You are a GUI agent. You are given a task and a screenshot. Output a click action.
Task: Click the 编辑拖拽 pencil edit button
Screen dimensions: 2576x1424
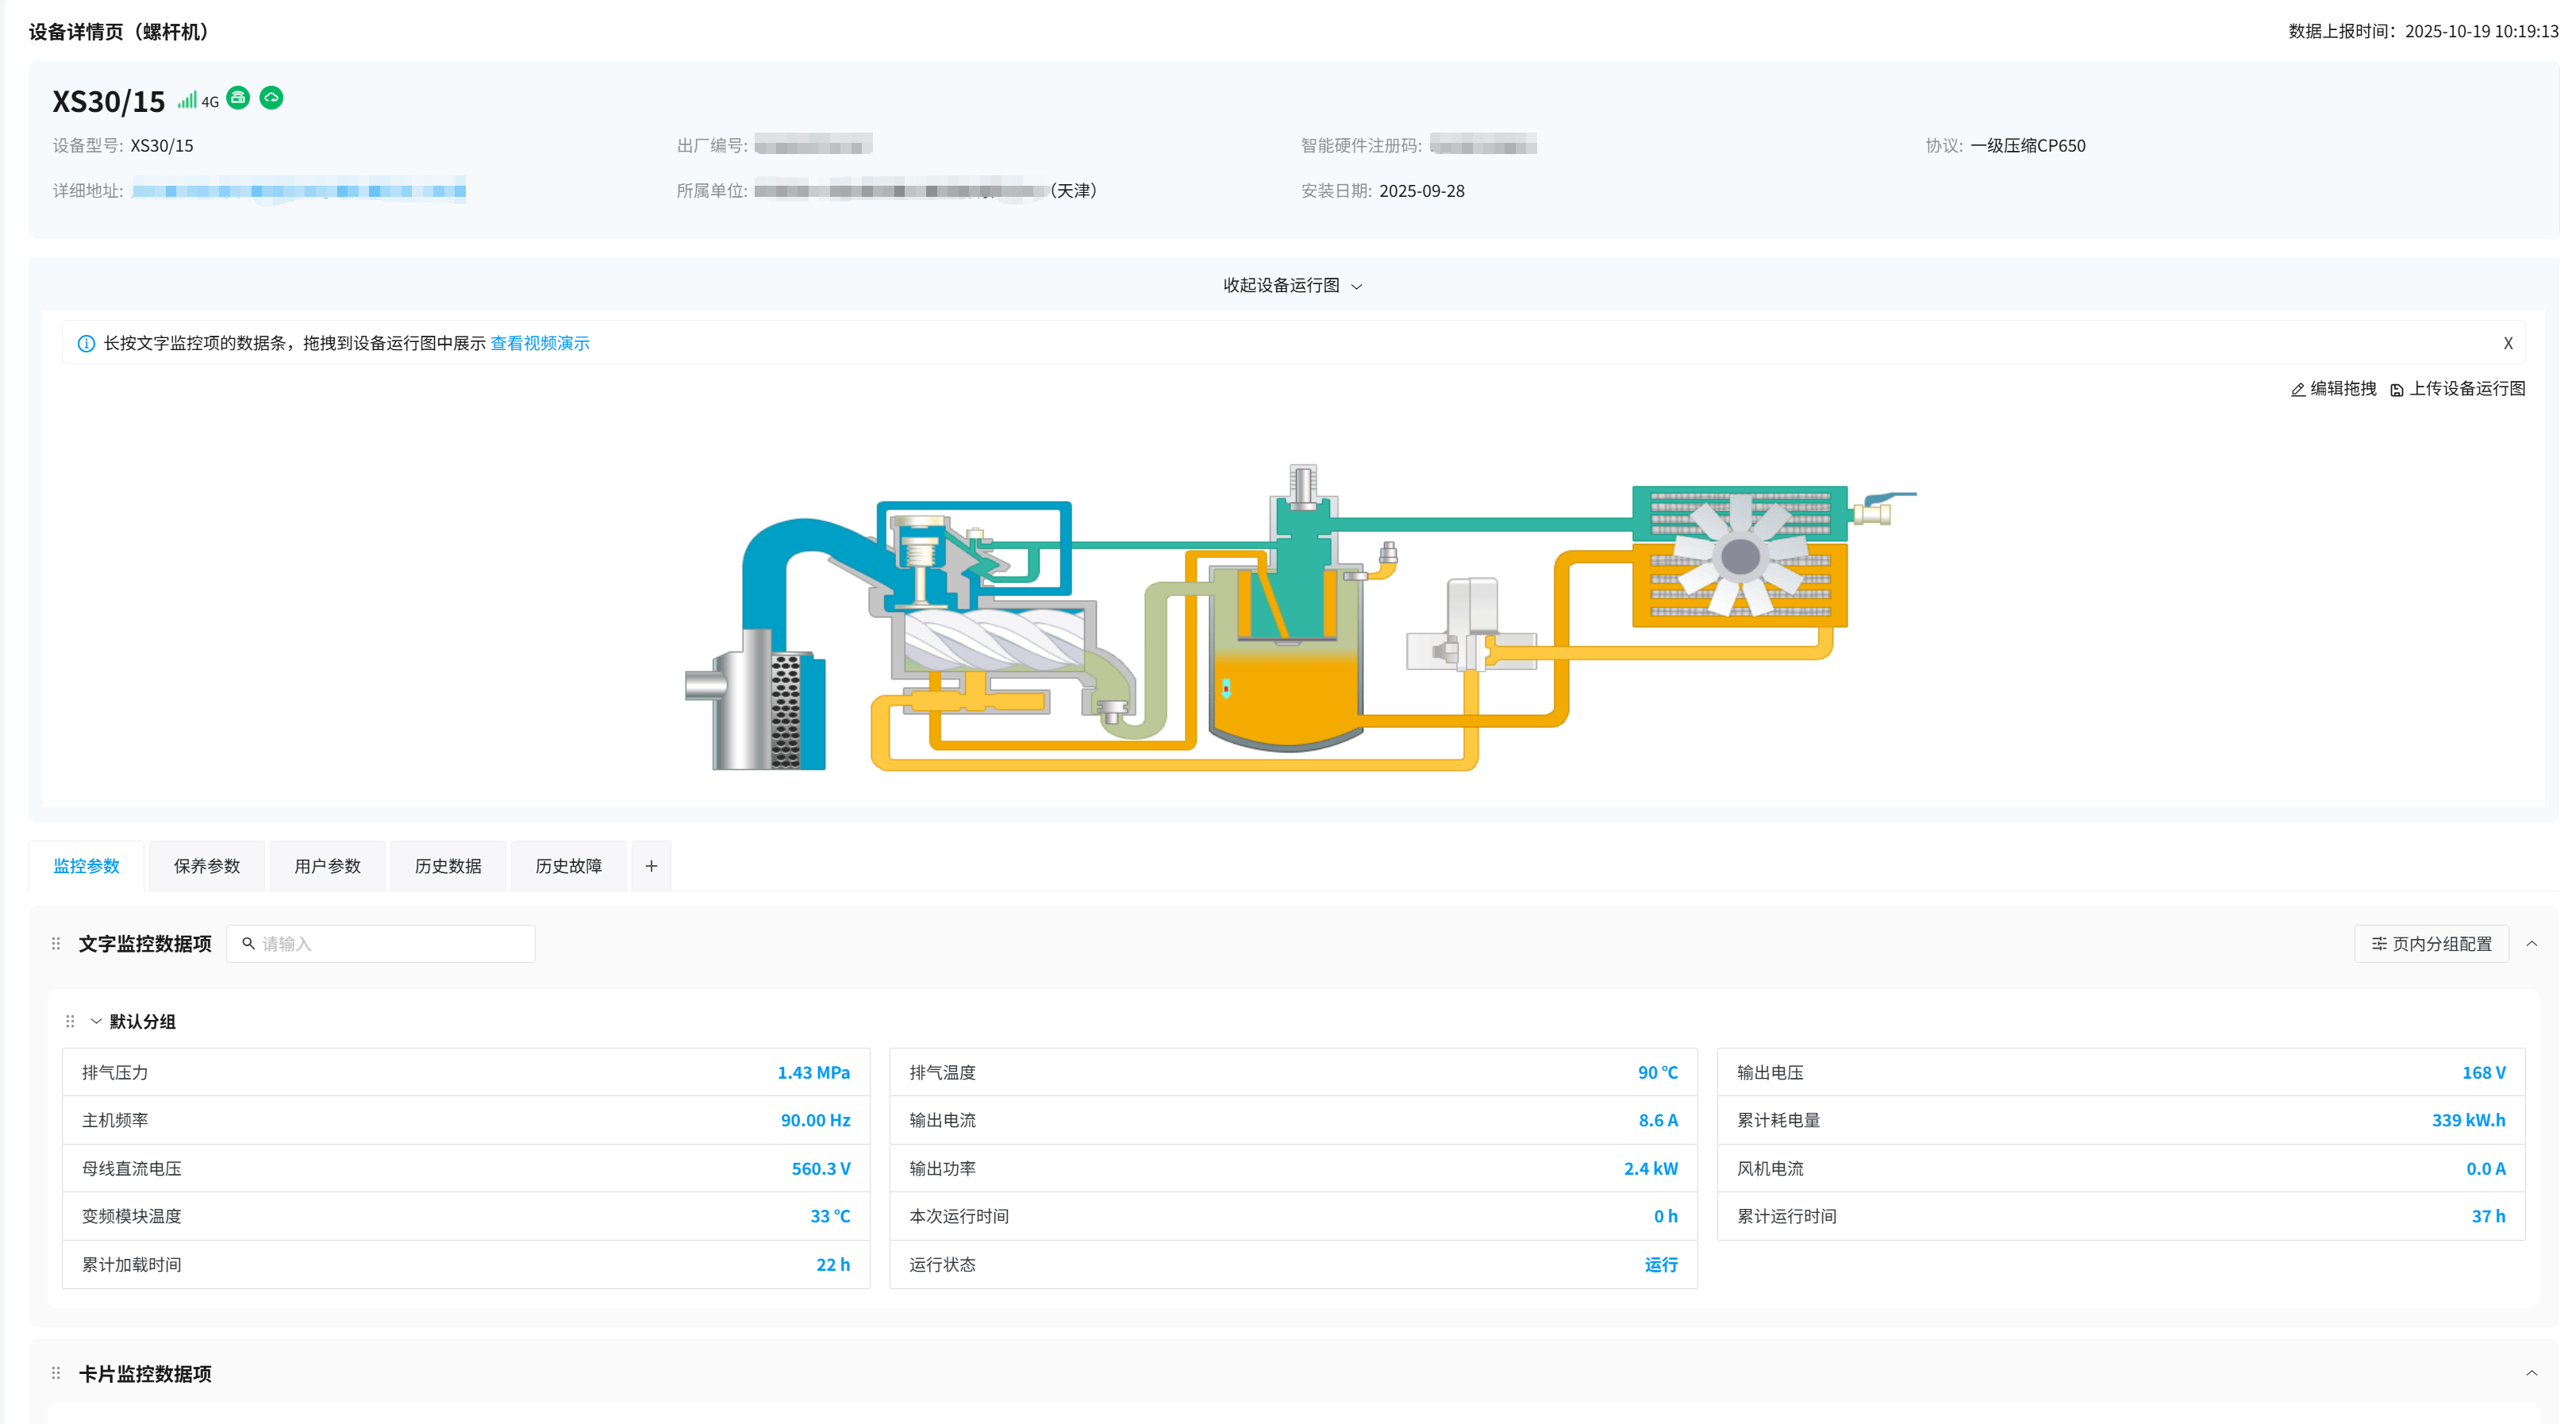pos(2333,388)
